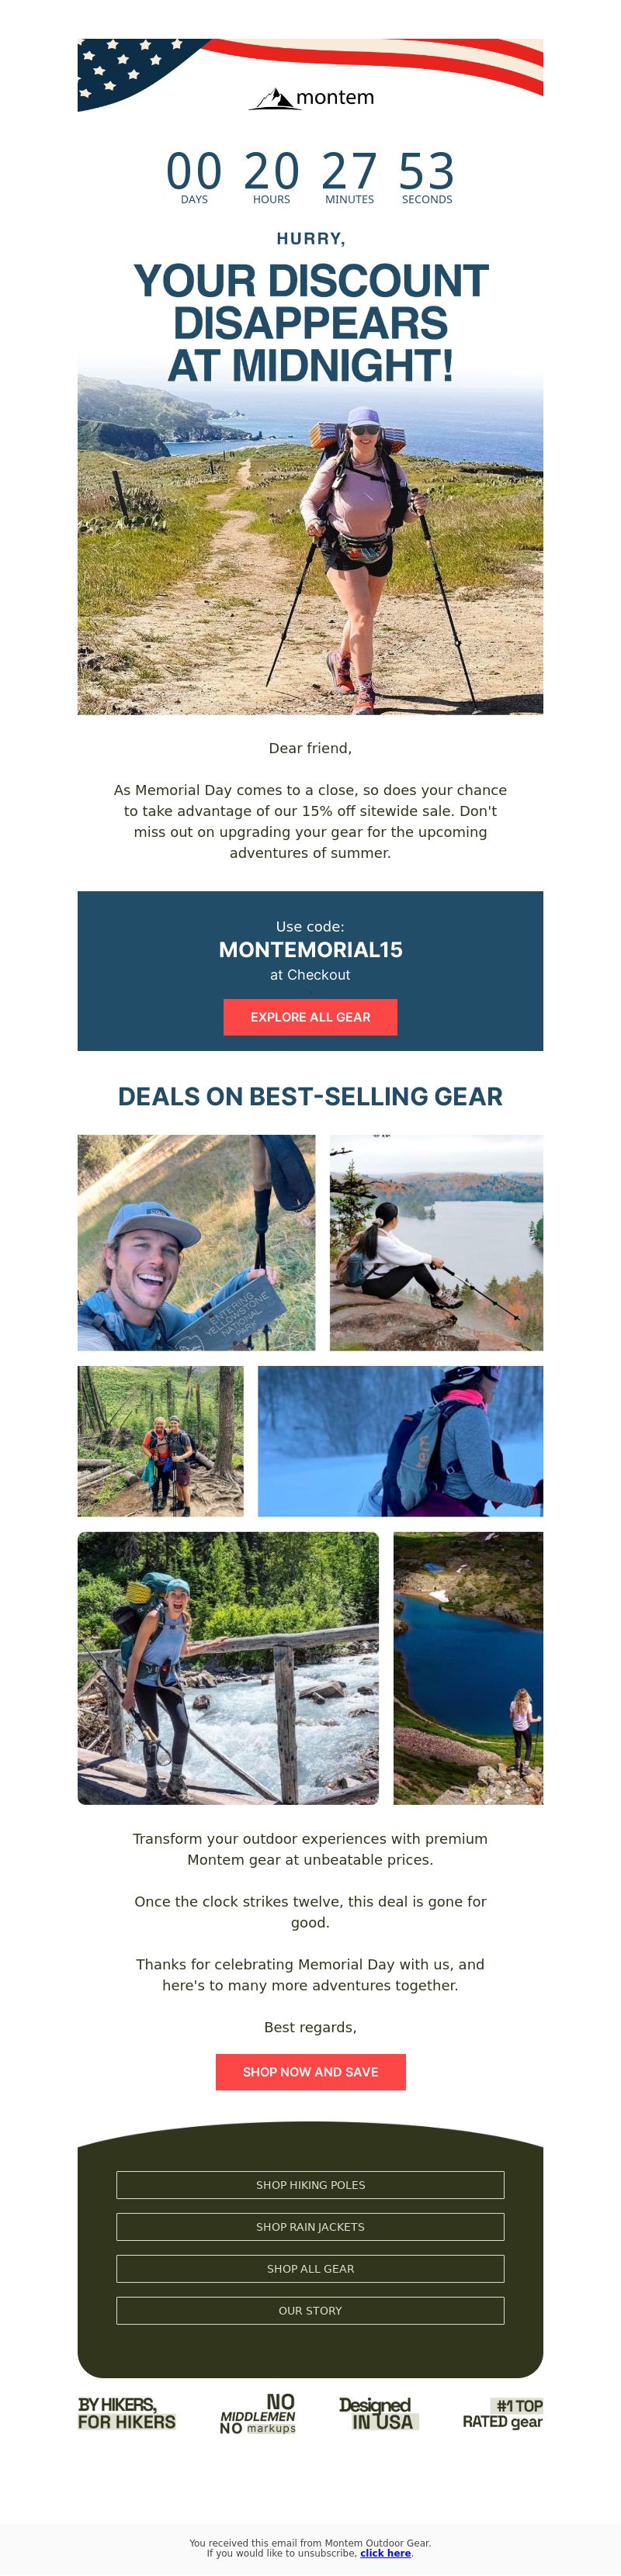
Task: Click the Montem mountain logo
Action: pyautogui.click(x=311, y=97)
